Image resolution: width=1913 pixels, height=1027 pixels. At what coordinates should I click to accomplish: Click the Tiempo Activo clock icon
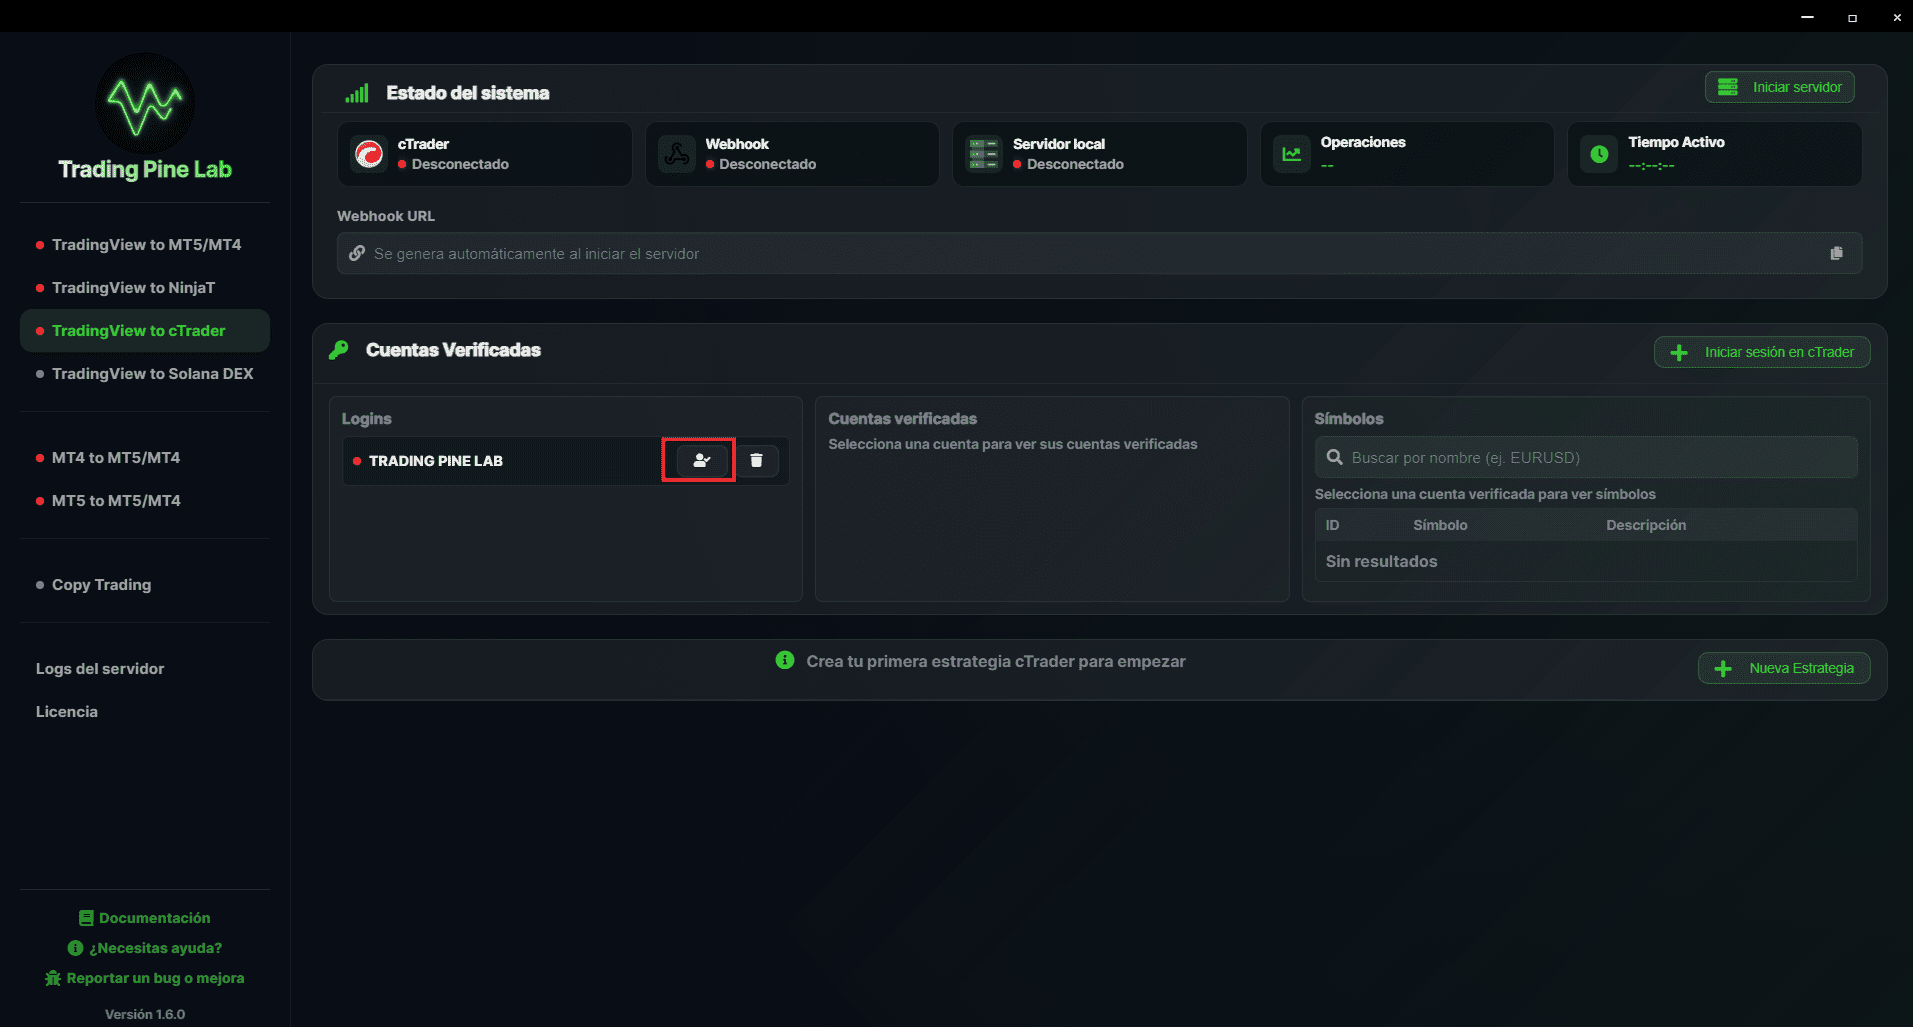[x=1598, y=154]
